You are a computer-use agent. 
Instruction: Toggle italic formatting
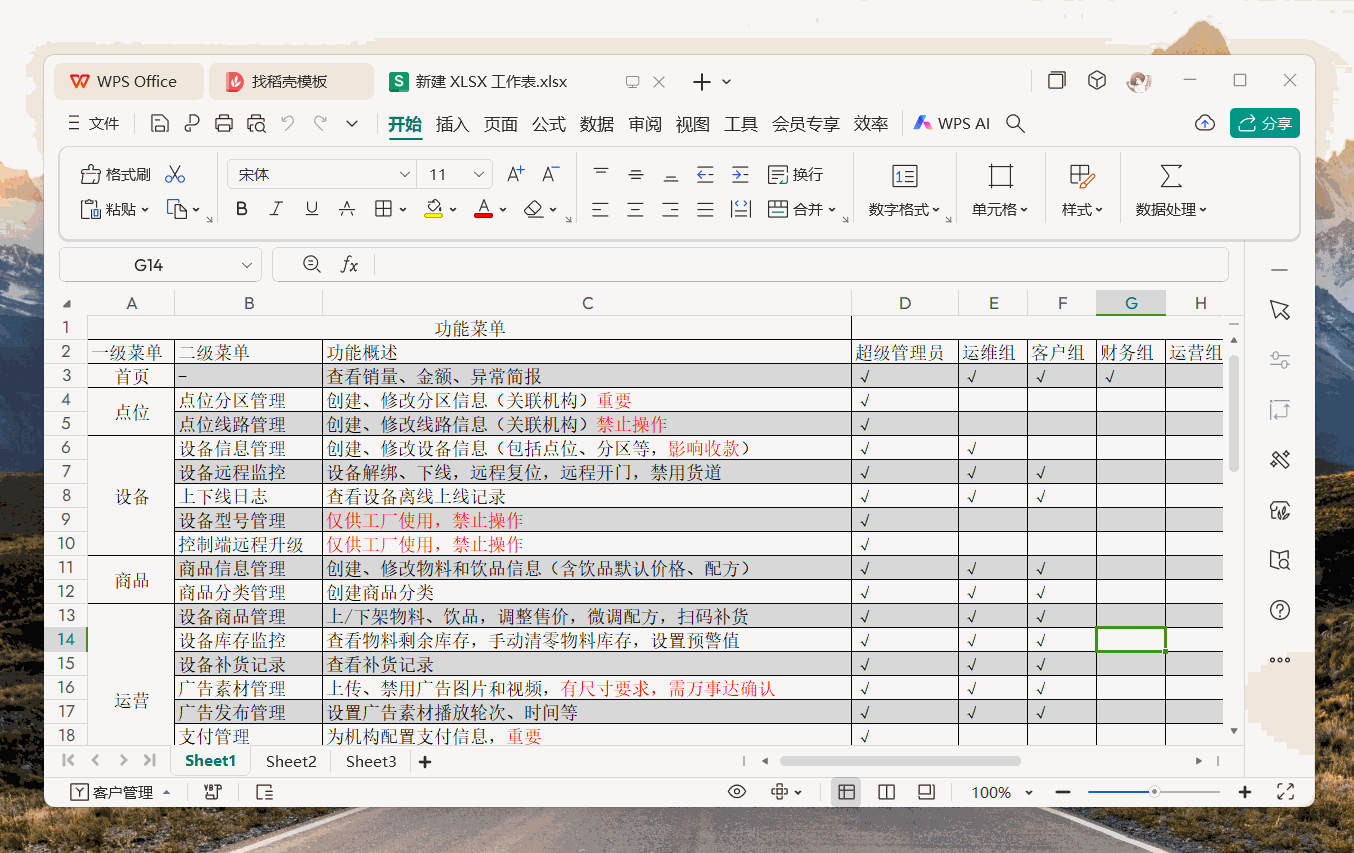(277, 209)
